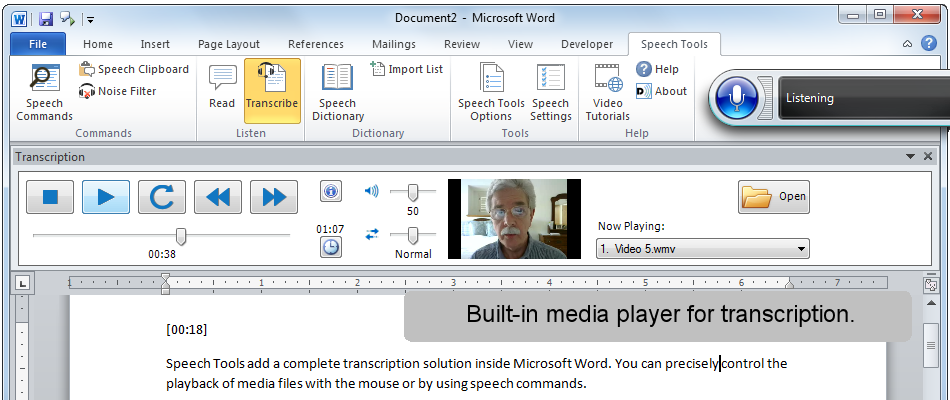
Task: Play the transcription media
Action: coord(106,197)
